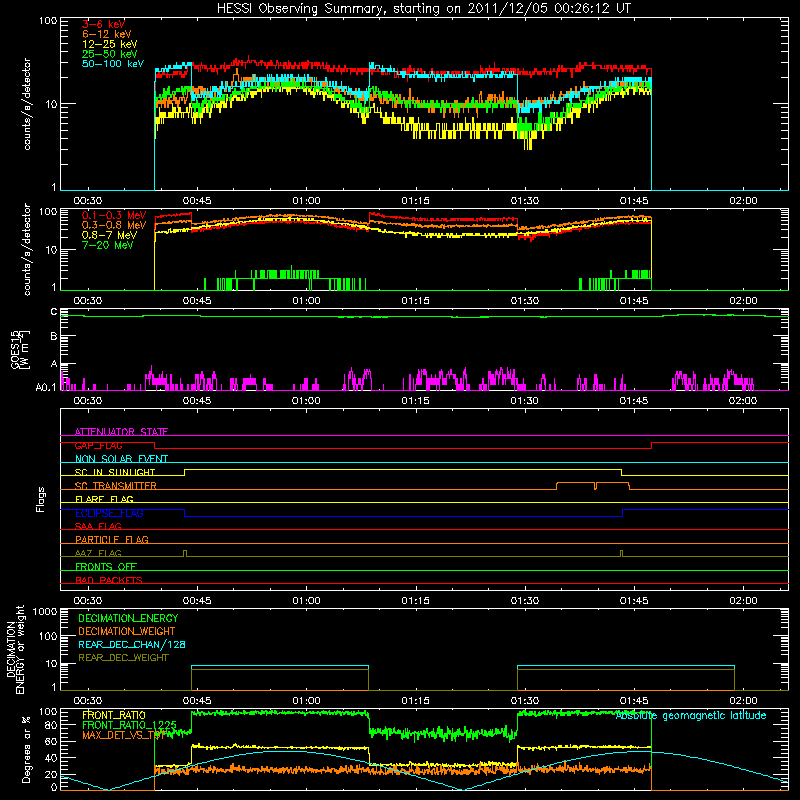Select the GAP_FLAG label
Viewport: 800px width, 800px height.
tap(98, 445)
